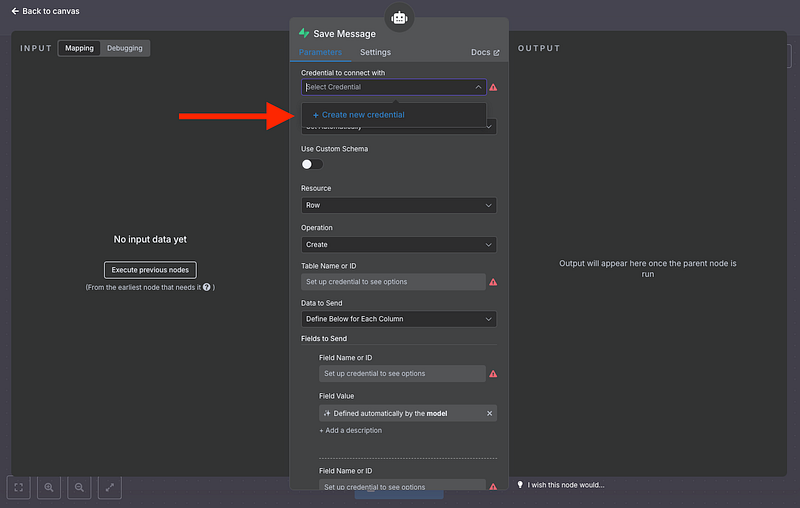Click the robot agent node icon
Screen dimensions: 800x508
399,17
